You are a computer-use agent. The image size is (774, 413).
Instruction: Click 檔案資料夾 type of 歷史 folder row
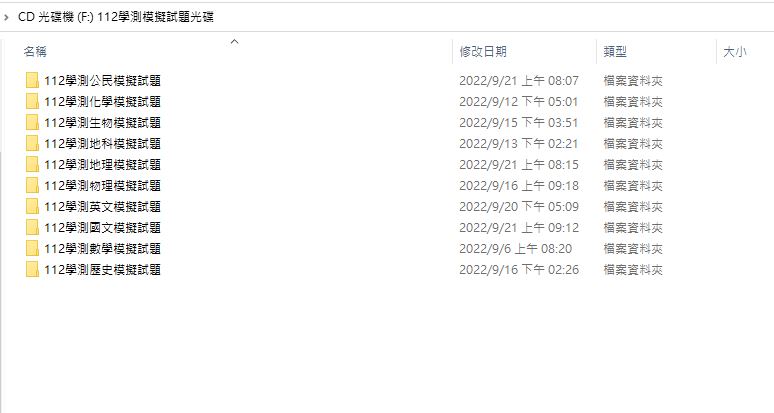pos(633,270)
